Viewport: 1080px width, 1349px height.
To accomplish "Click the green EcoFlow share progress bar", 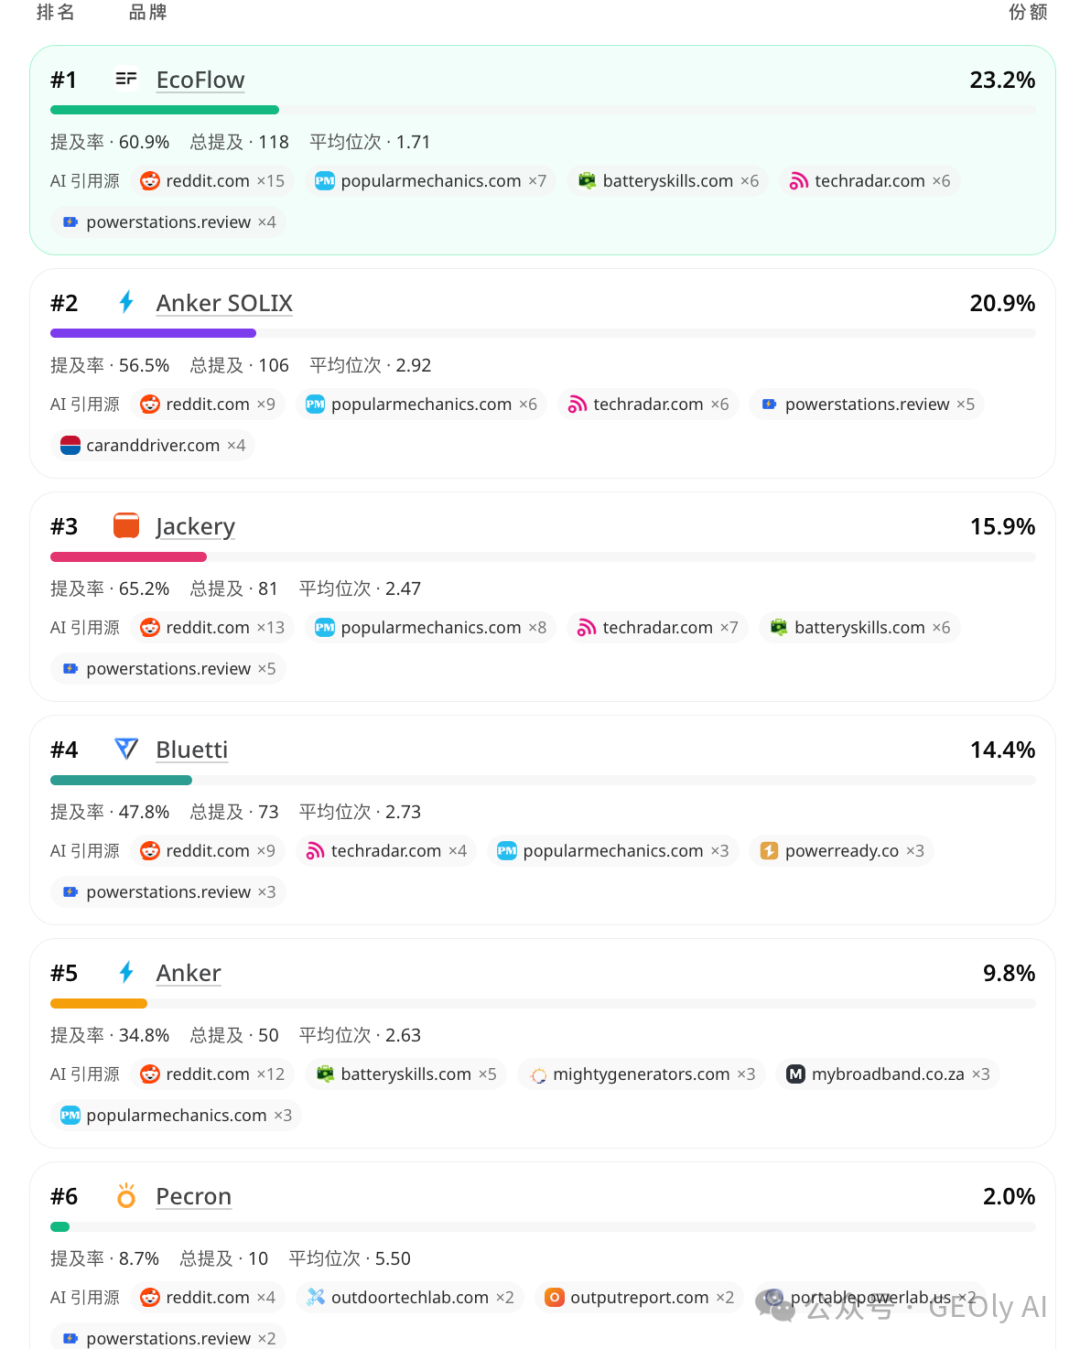I will tap(164, 110).
